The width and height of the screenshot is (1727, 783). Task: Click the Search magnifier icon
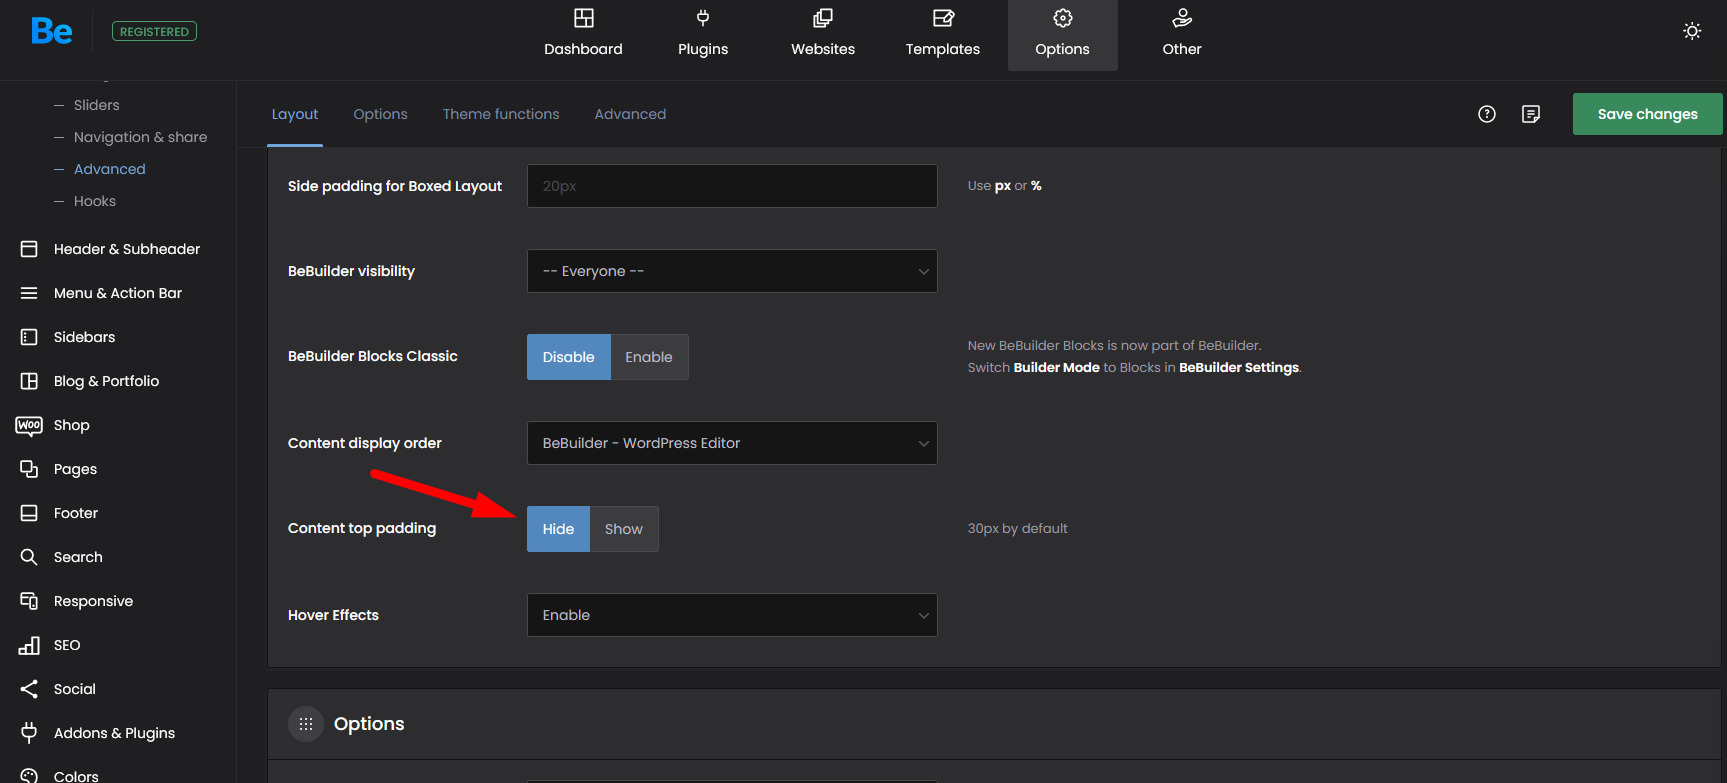coord(29,557)
